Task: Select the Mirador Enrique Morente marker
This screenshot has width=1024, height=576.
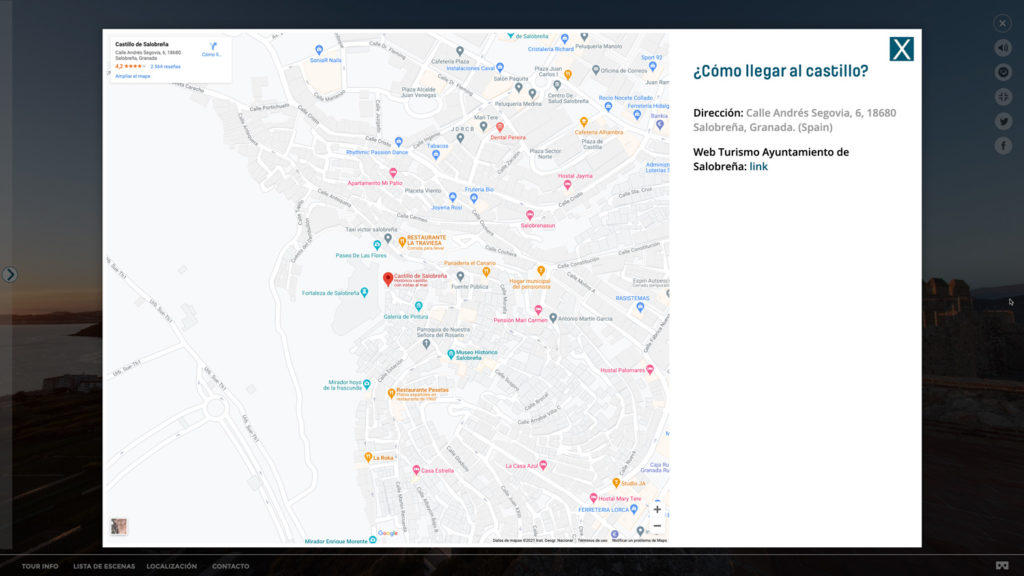Action: tap(373, 540)
